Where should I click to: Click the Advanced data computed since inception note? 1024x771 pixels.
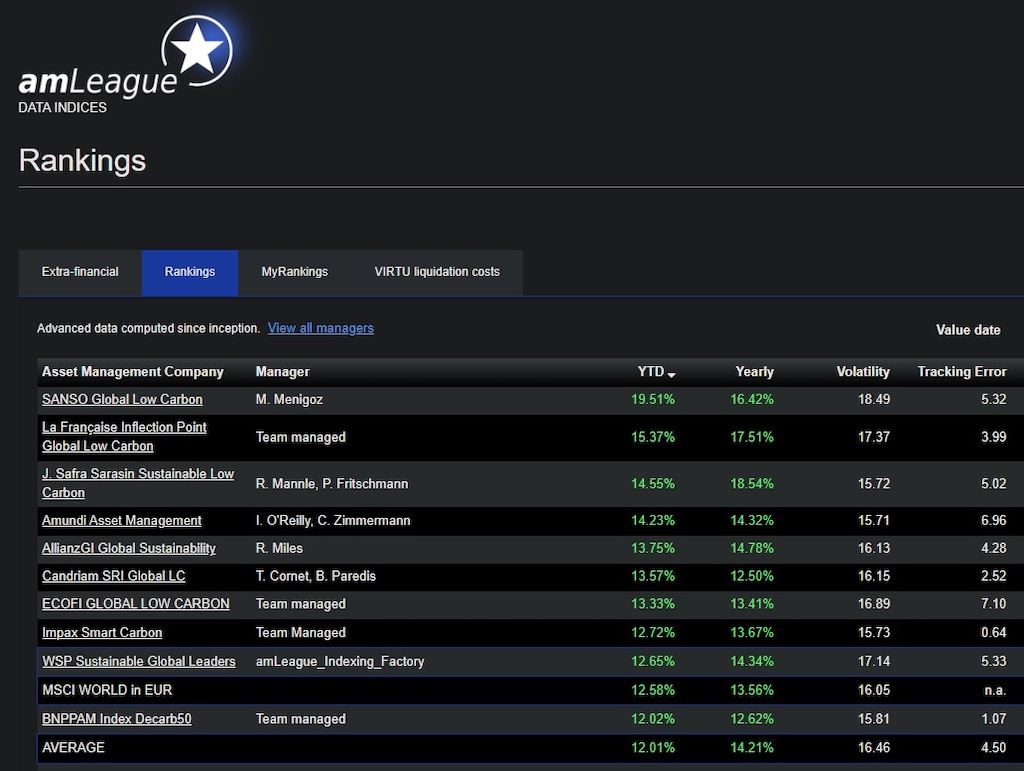148,328
